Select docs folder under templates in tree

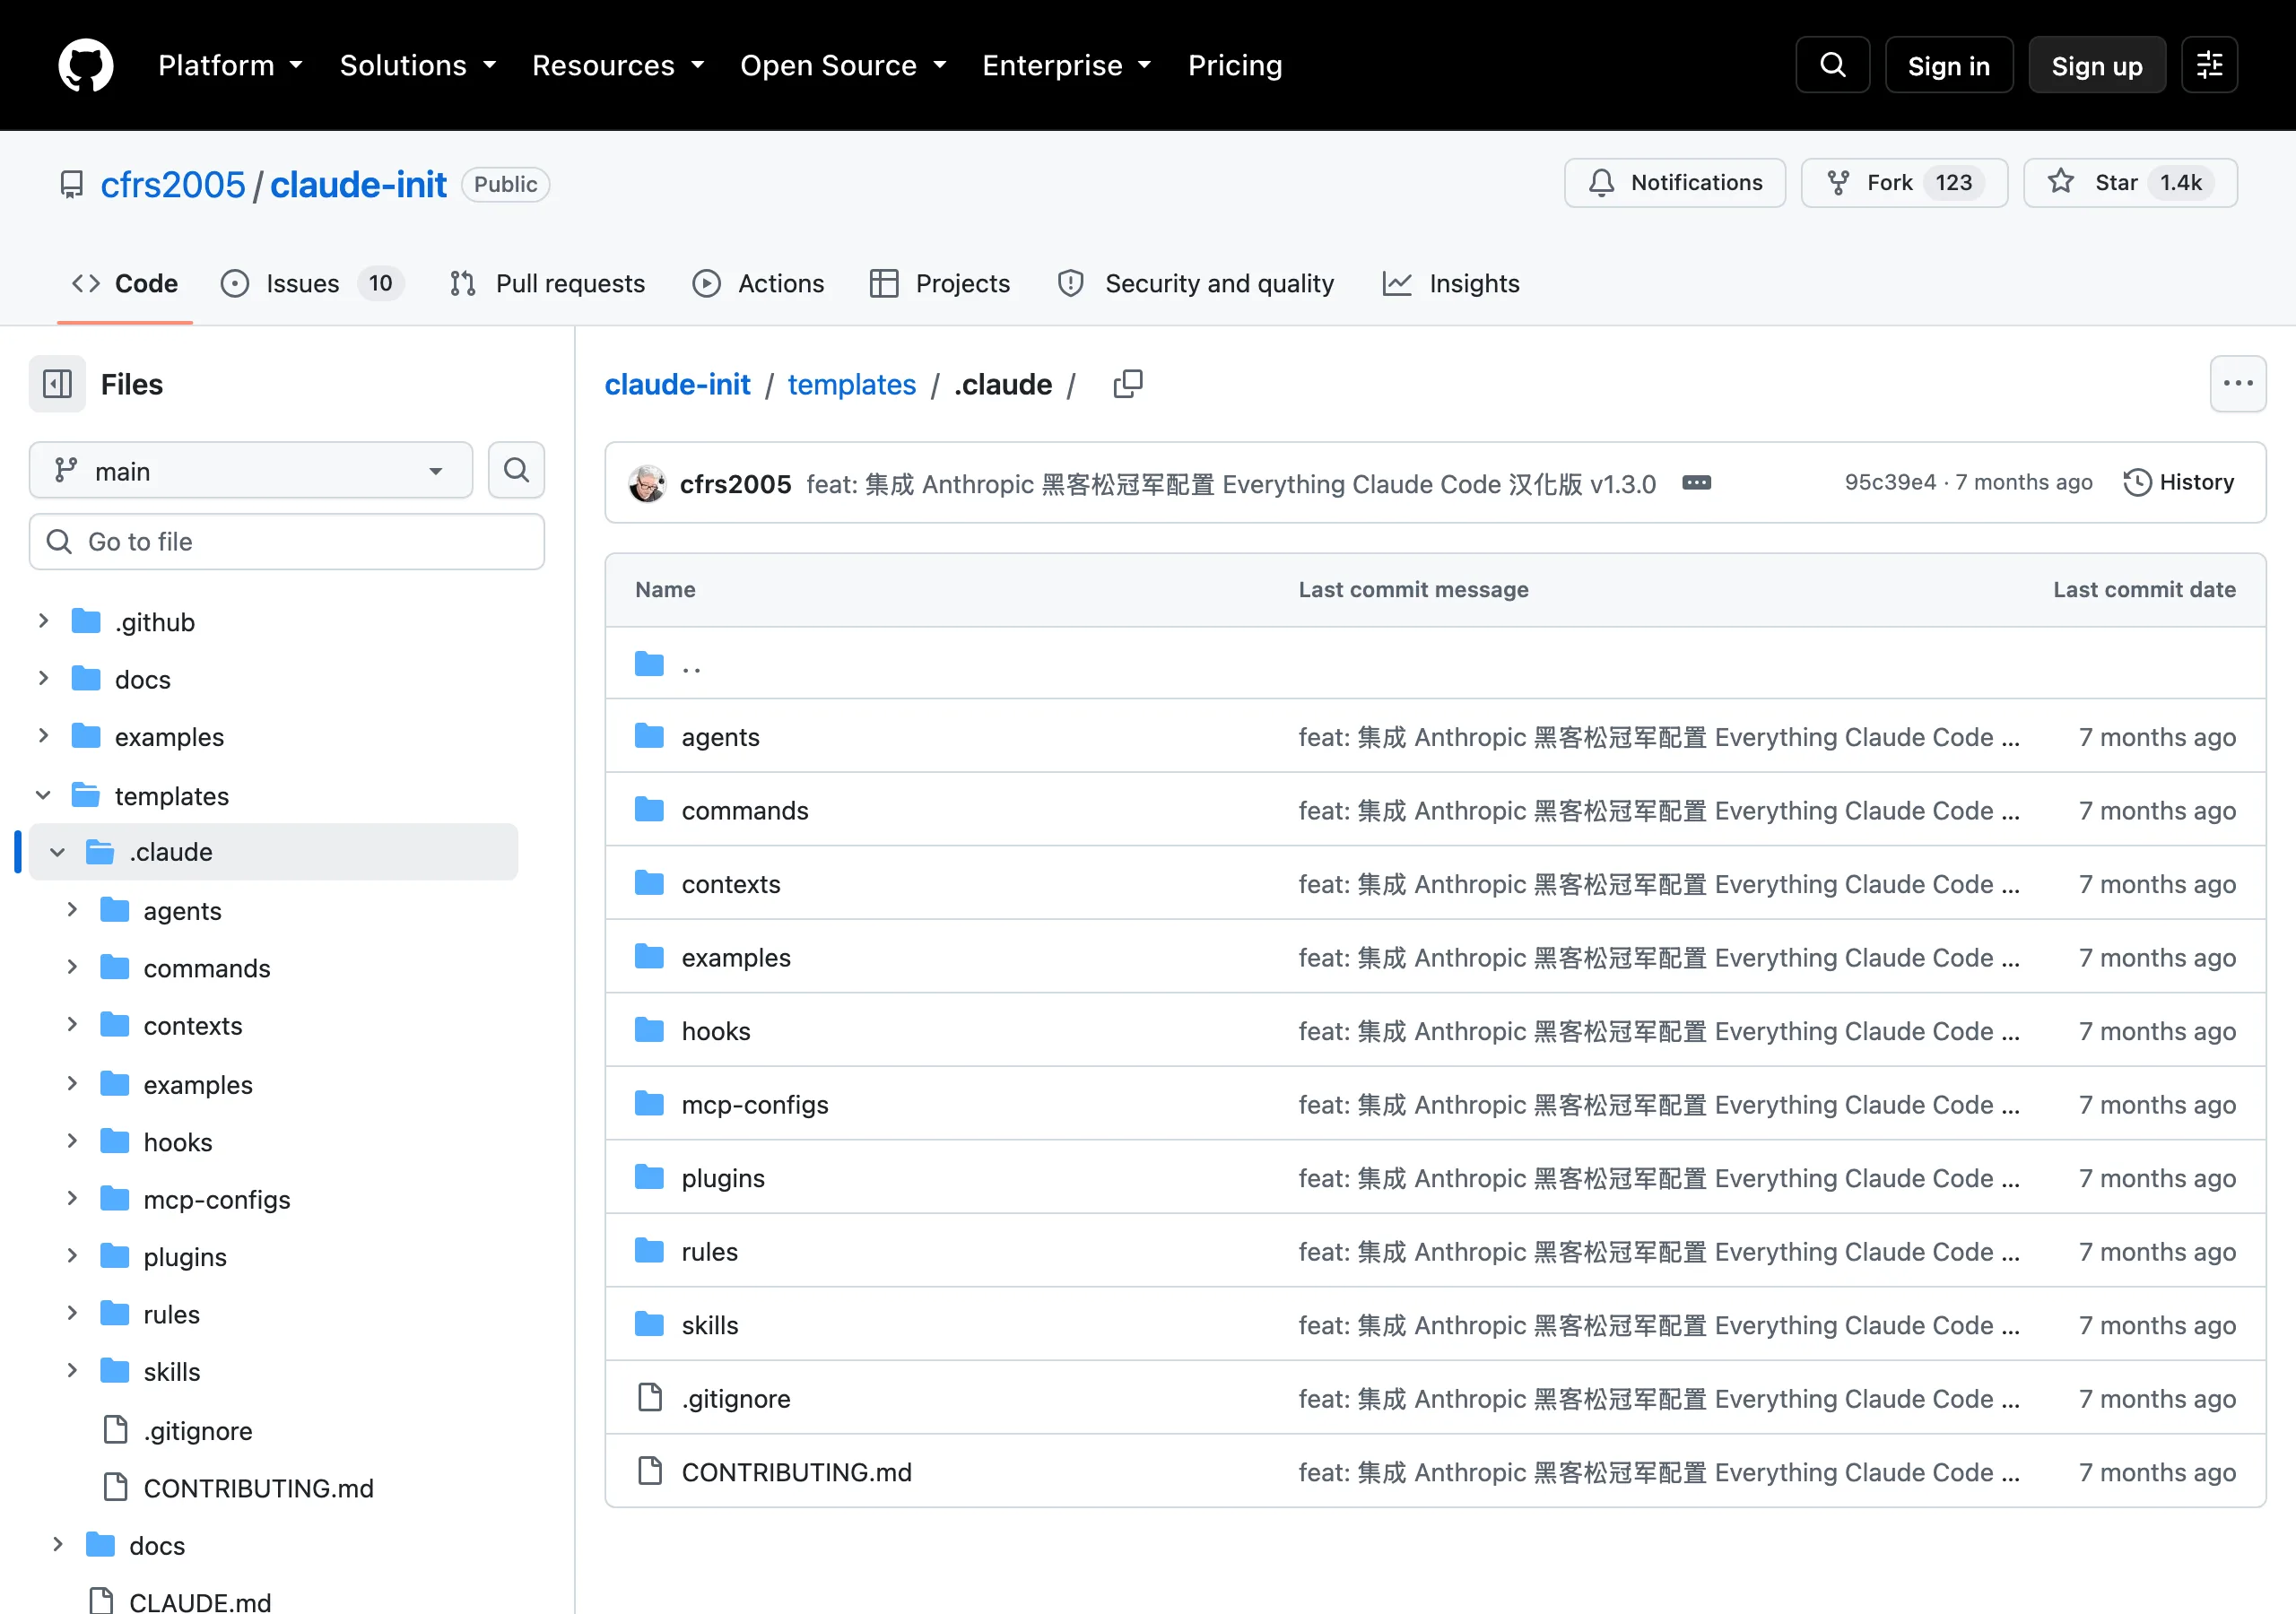tap(157, 1545)
